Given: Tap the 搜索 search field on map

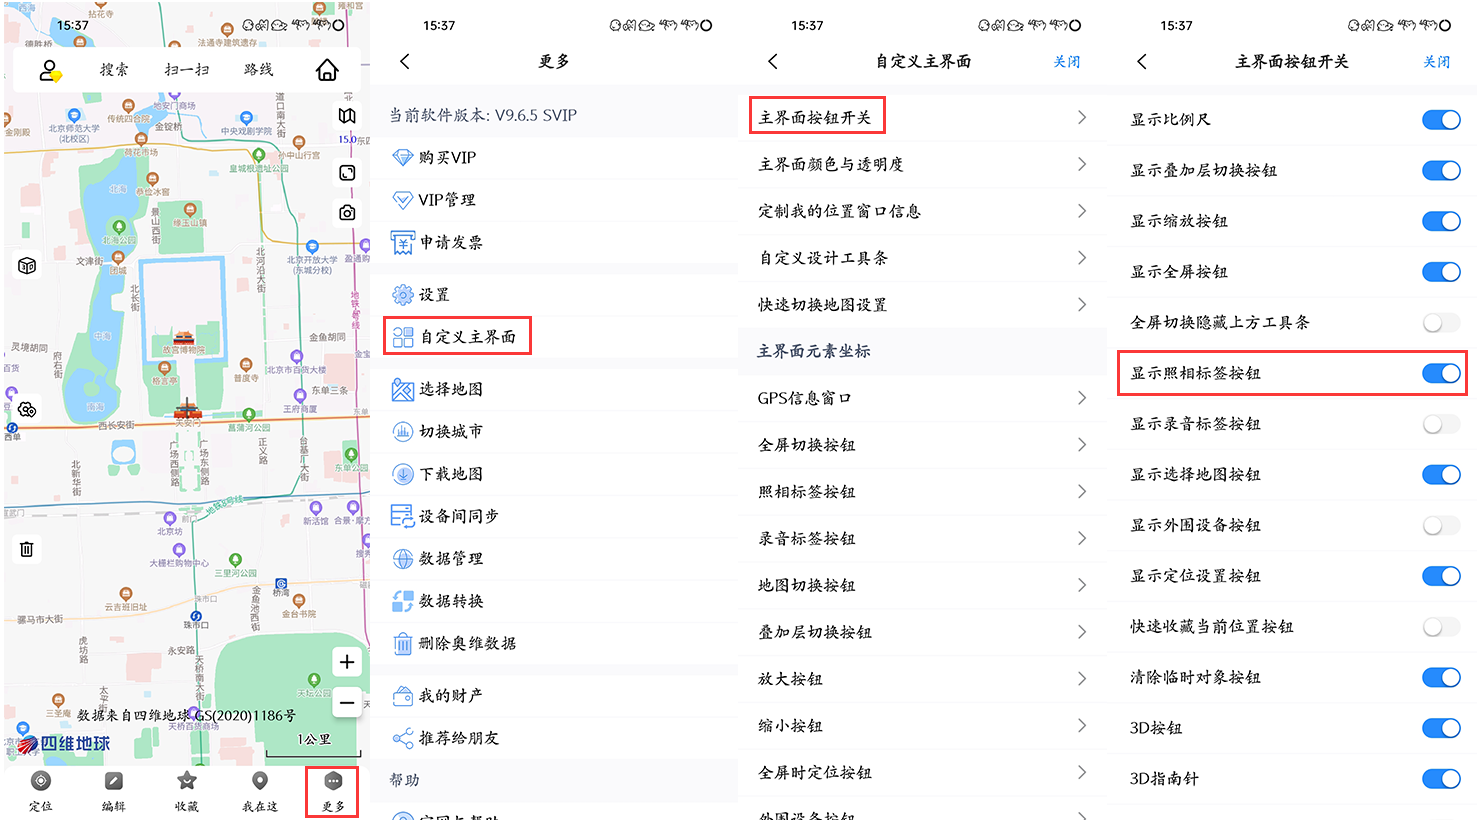Looking at the screenshot, I should pos(114,70).
